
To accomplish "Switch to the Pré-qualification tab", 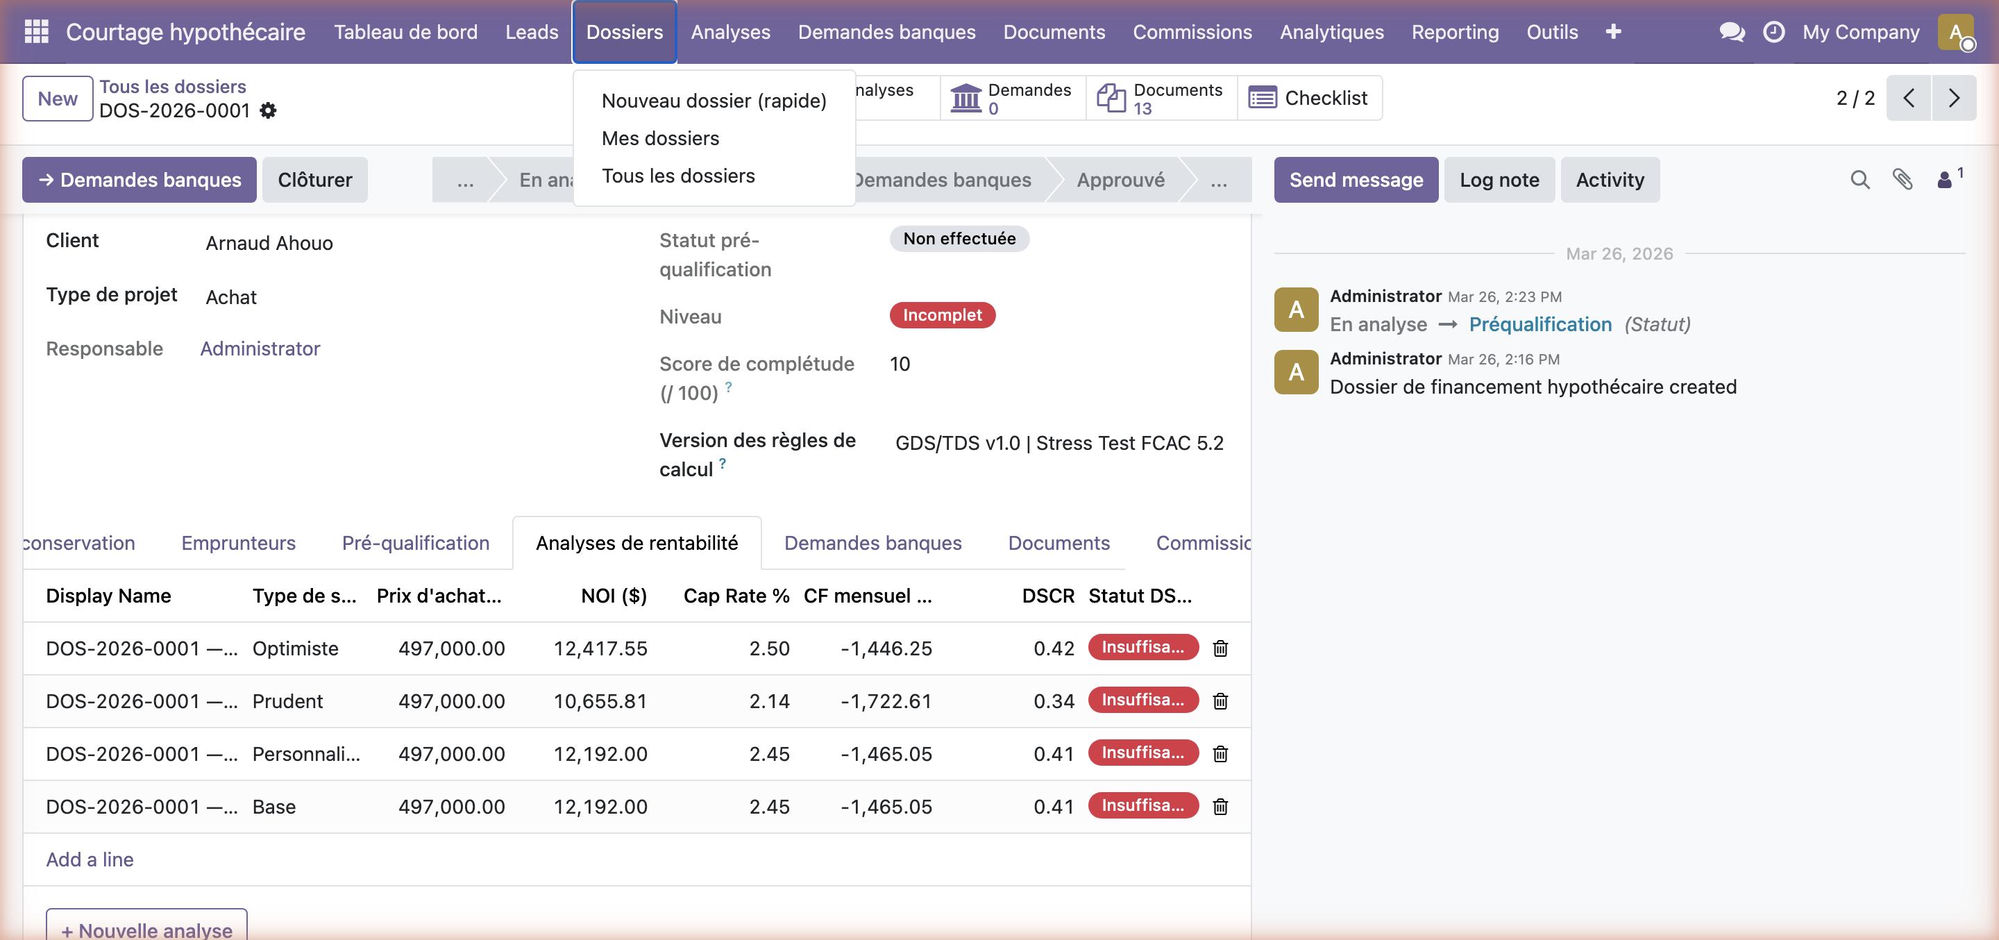I will click(415, 543).
